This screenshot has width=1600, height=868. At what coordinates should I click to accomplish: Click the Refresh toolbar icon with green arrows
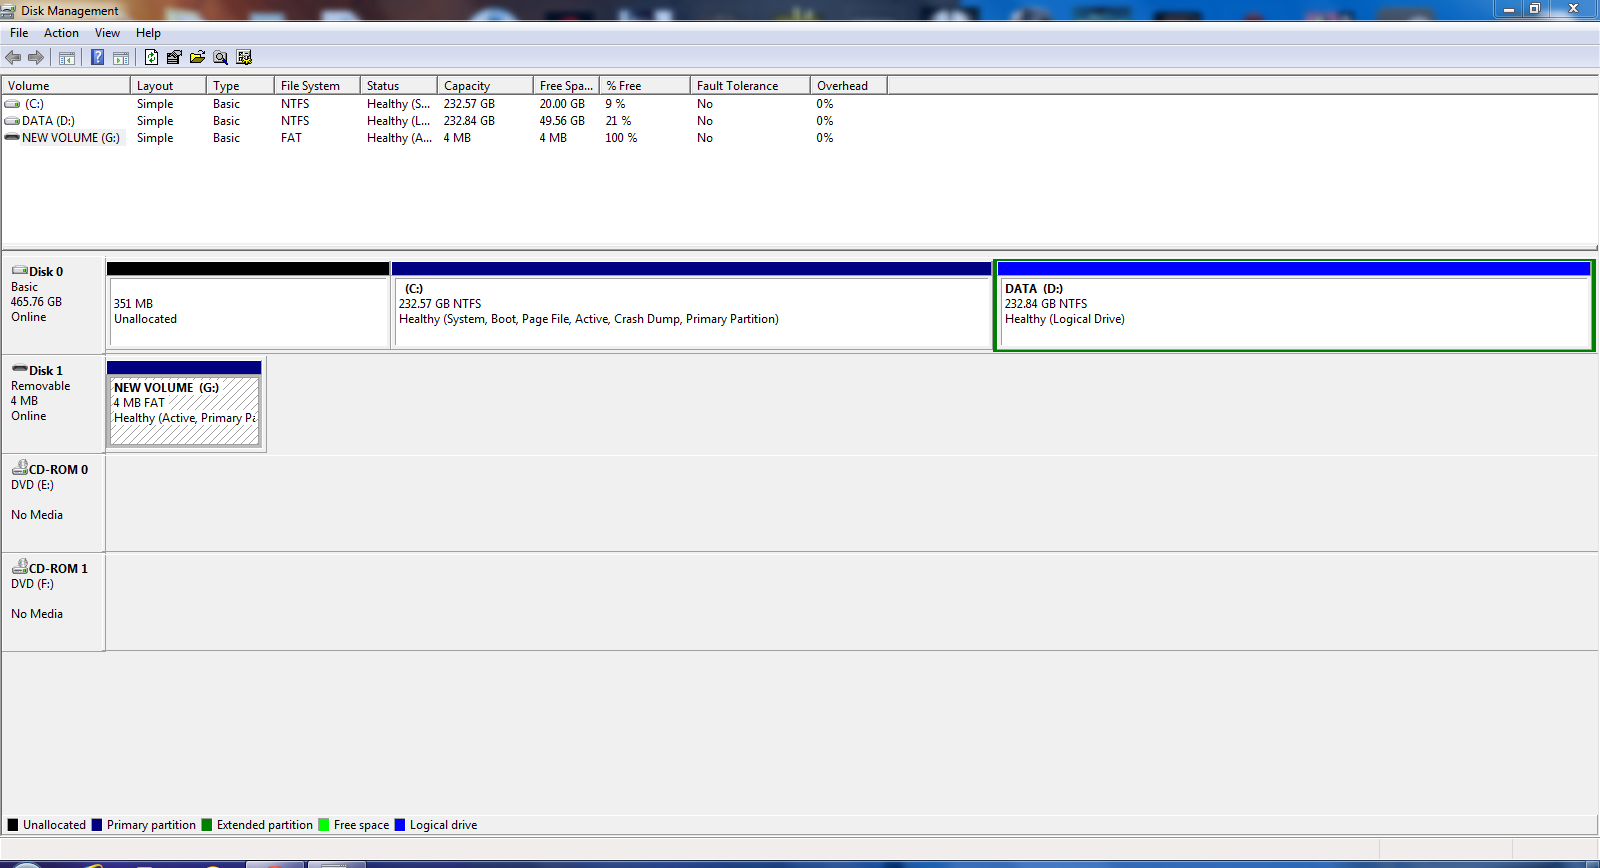tap(151, 58)
